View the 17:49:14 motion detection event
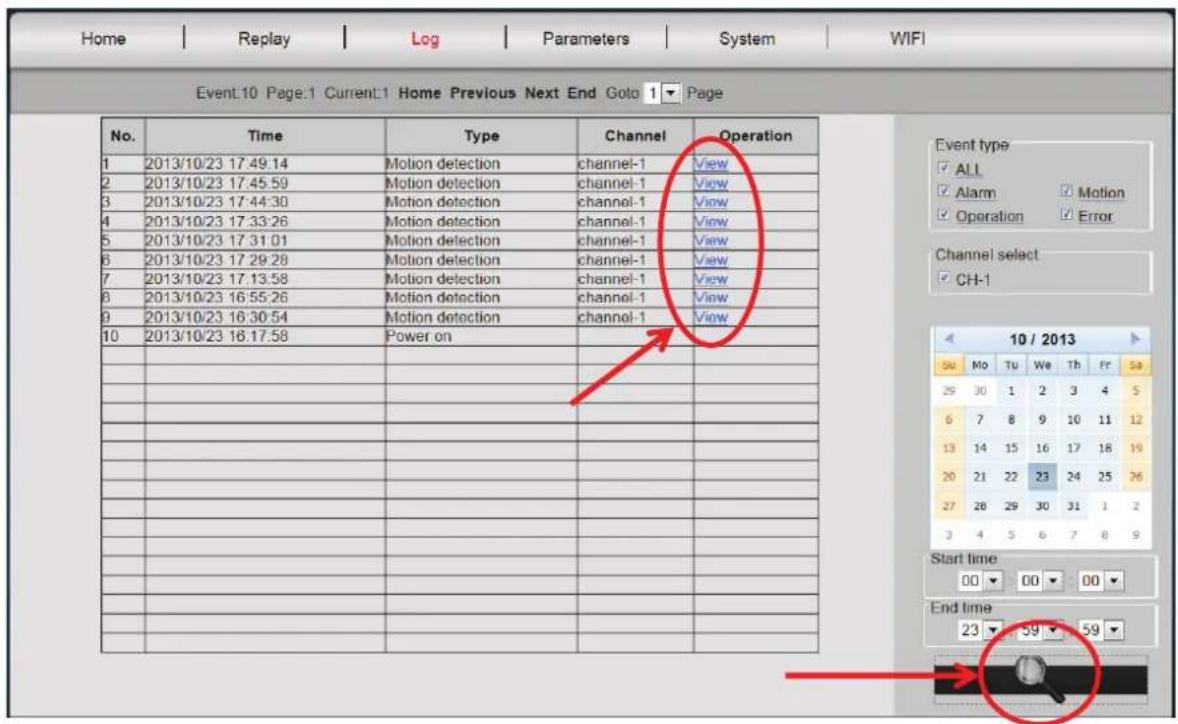 point(710,166)
